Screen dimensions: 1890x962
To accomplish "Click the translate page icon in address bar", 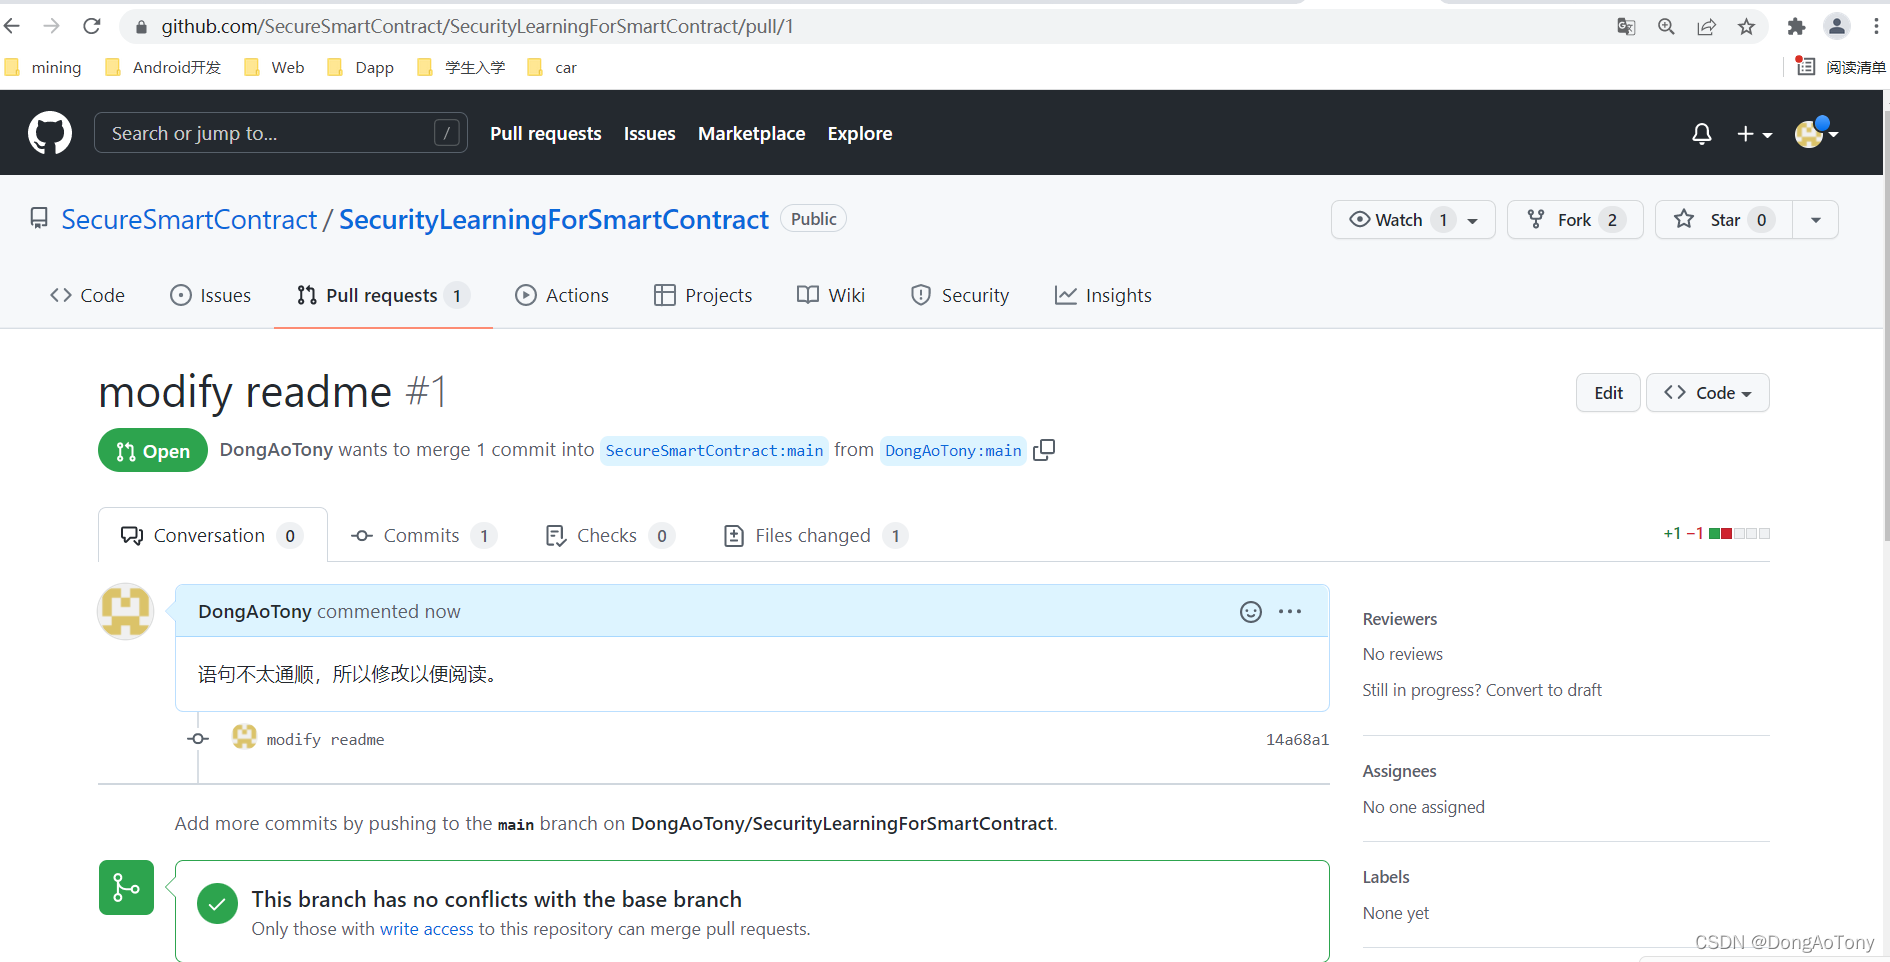I will [x=1626, y=27].
